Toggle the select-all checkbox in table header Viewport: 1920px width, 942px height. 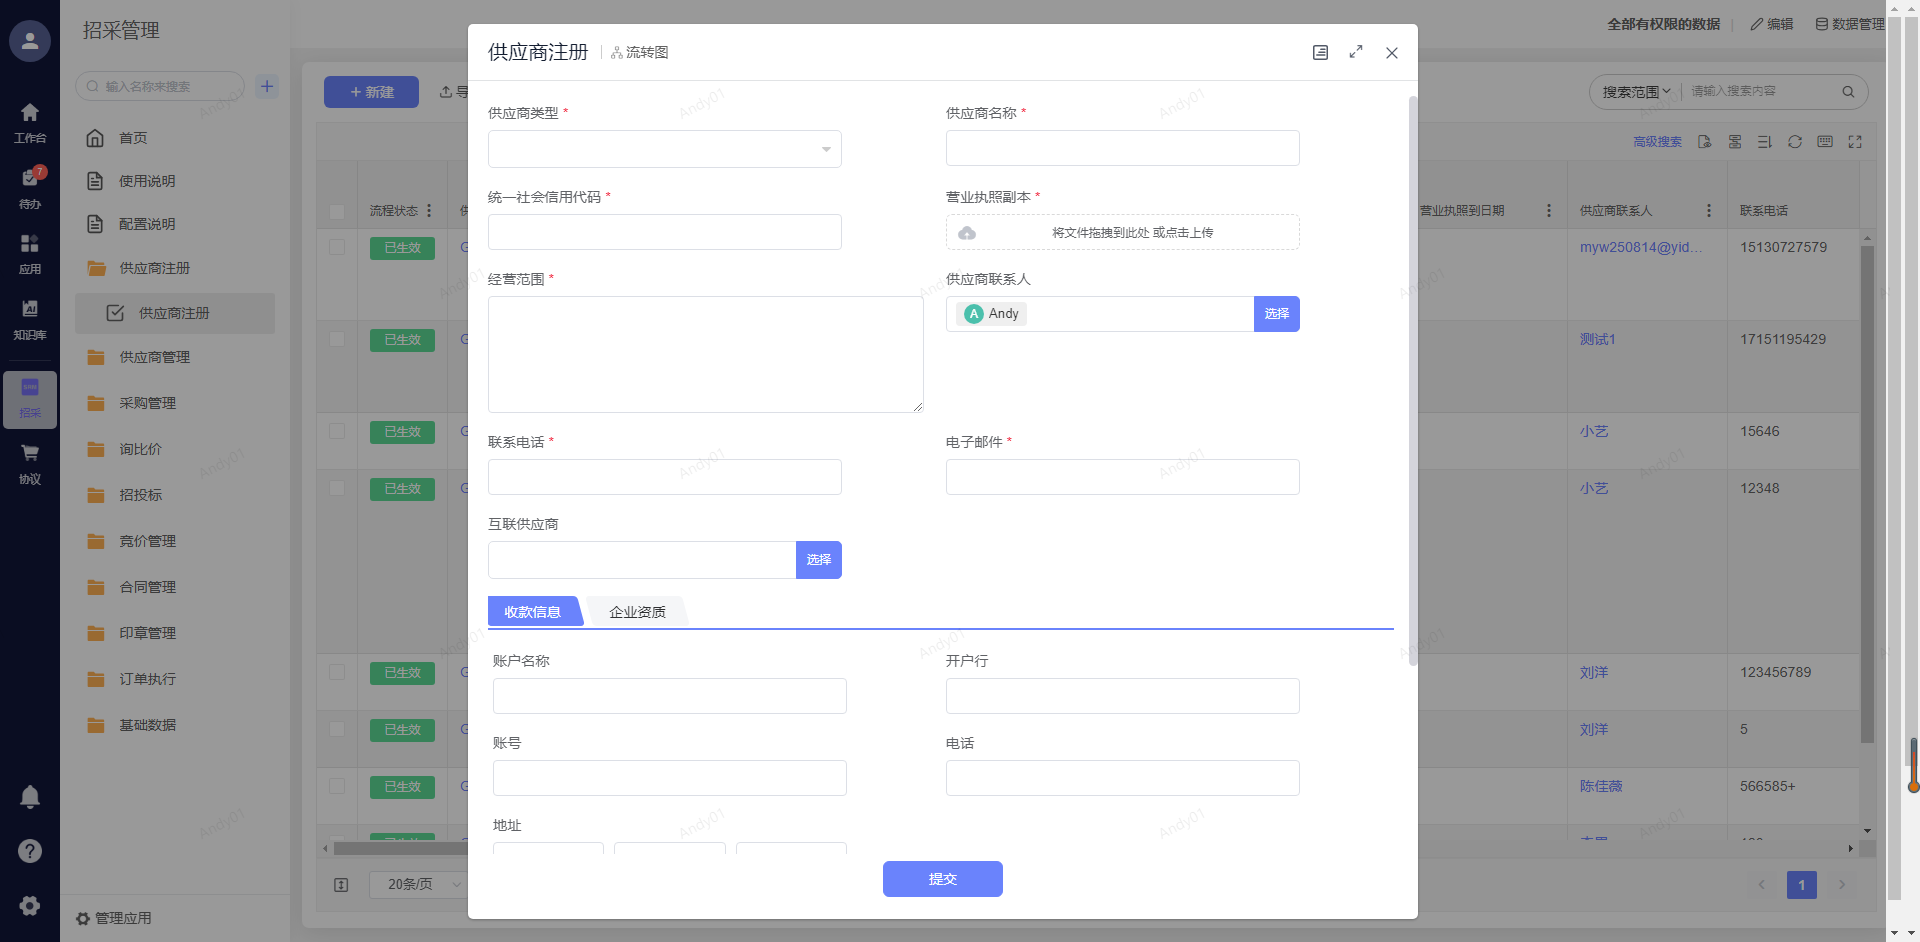tap(337, 211)
